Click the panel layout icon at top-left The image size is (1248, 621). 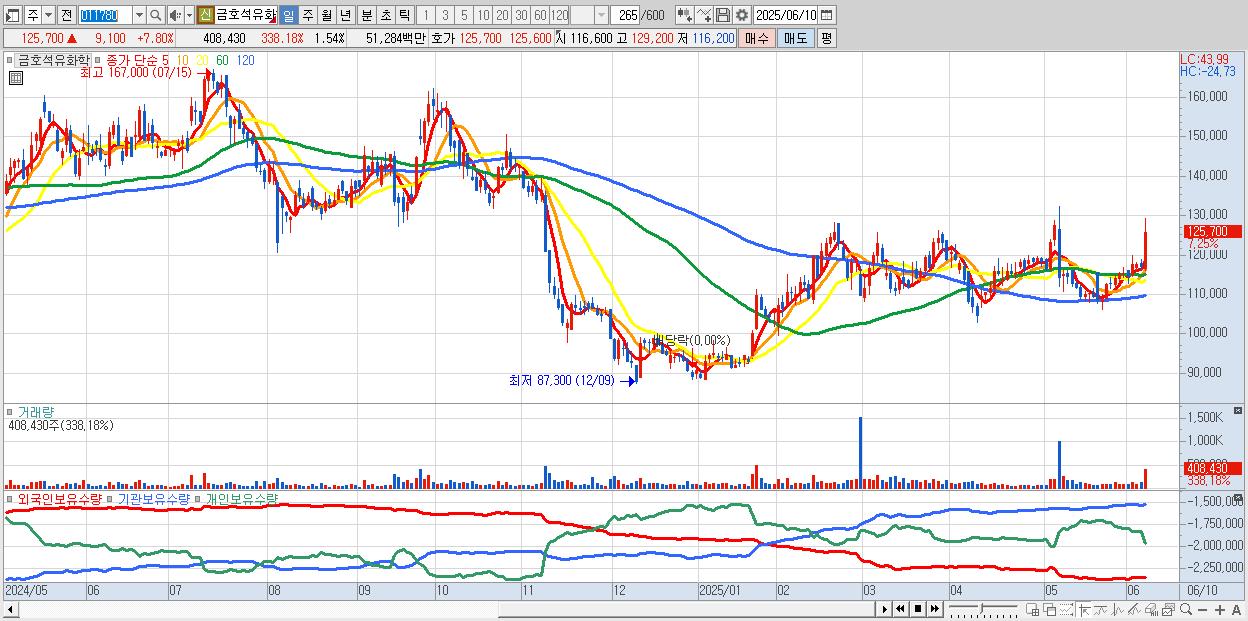[x=11, y=15]
